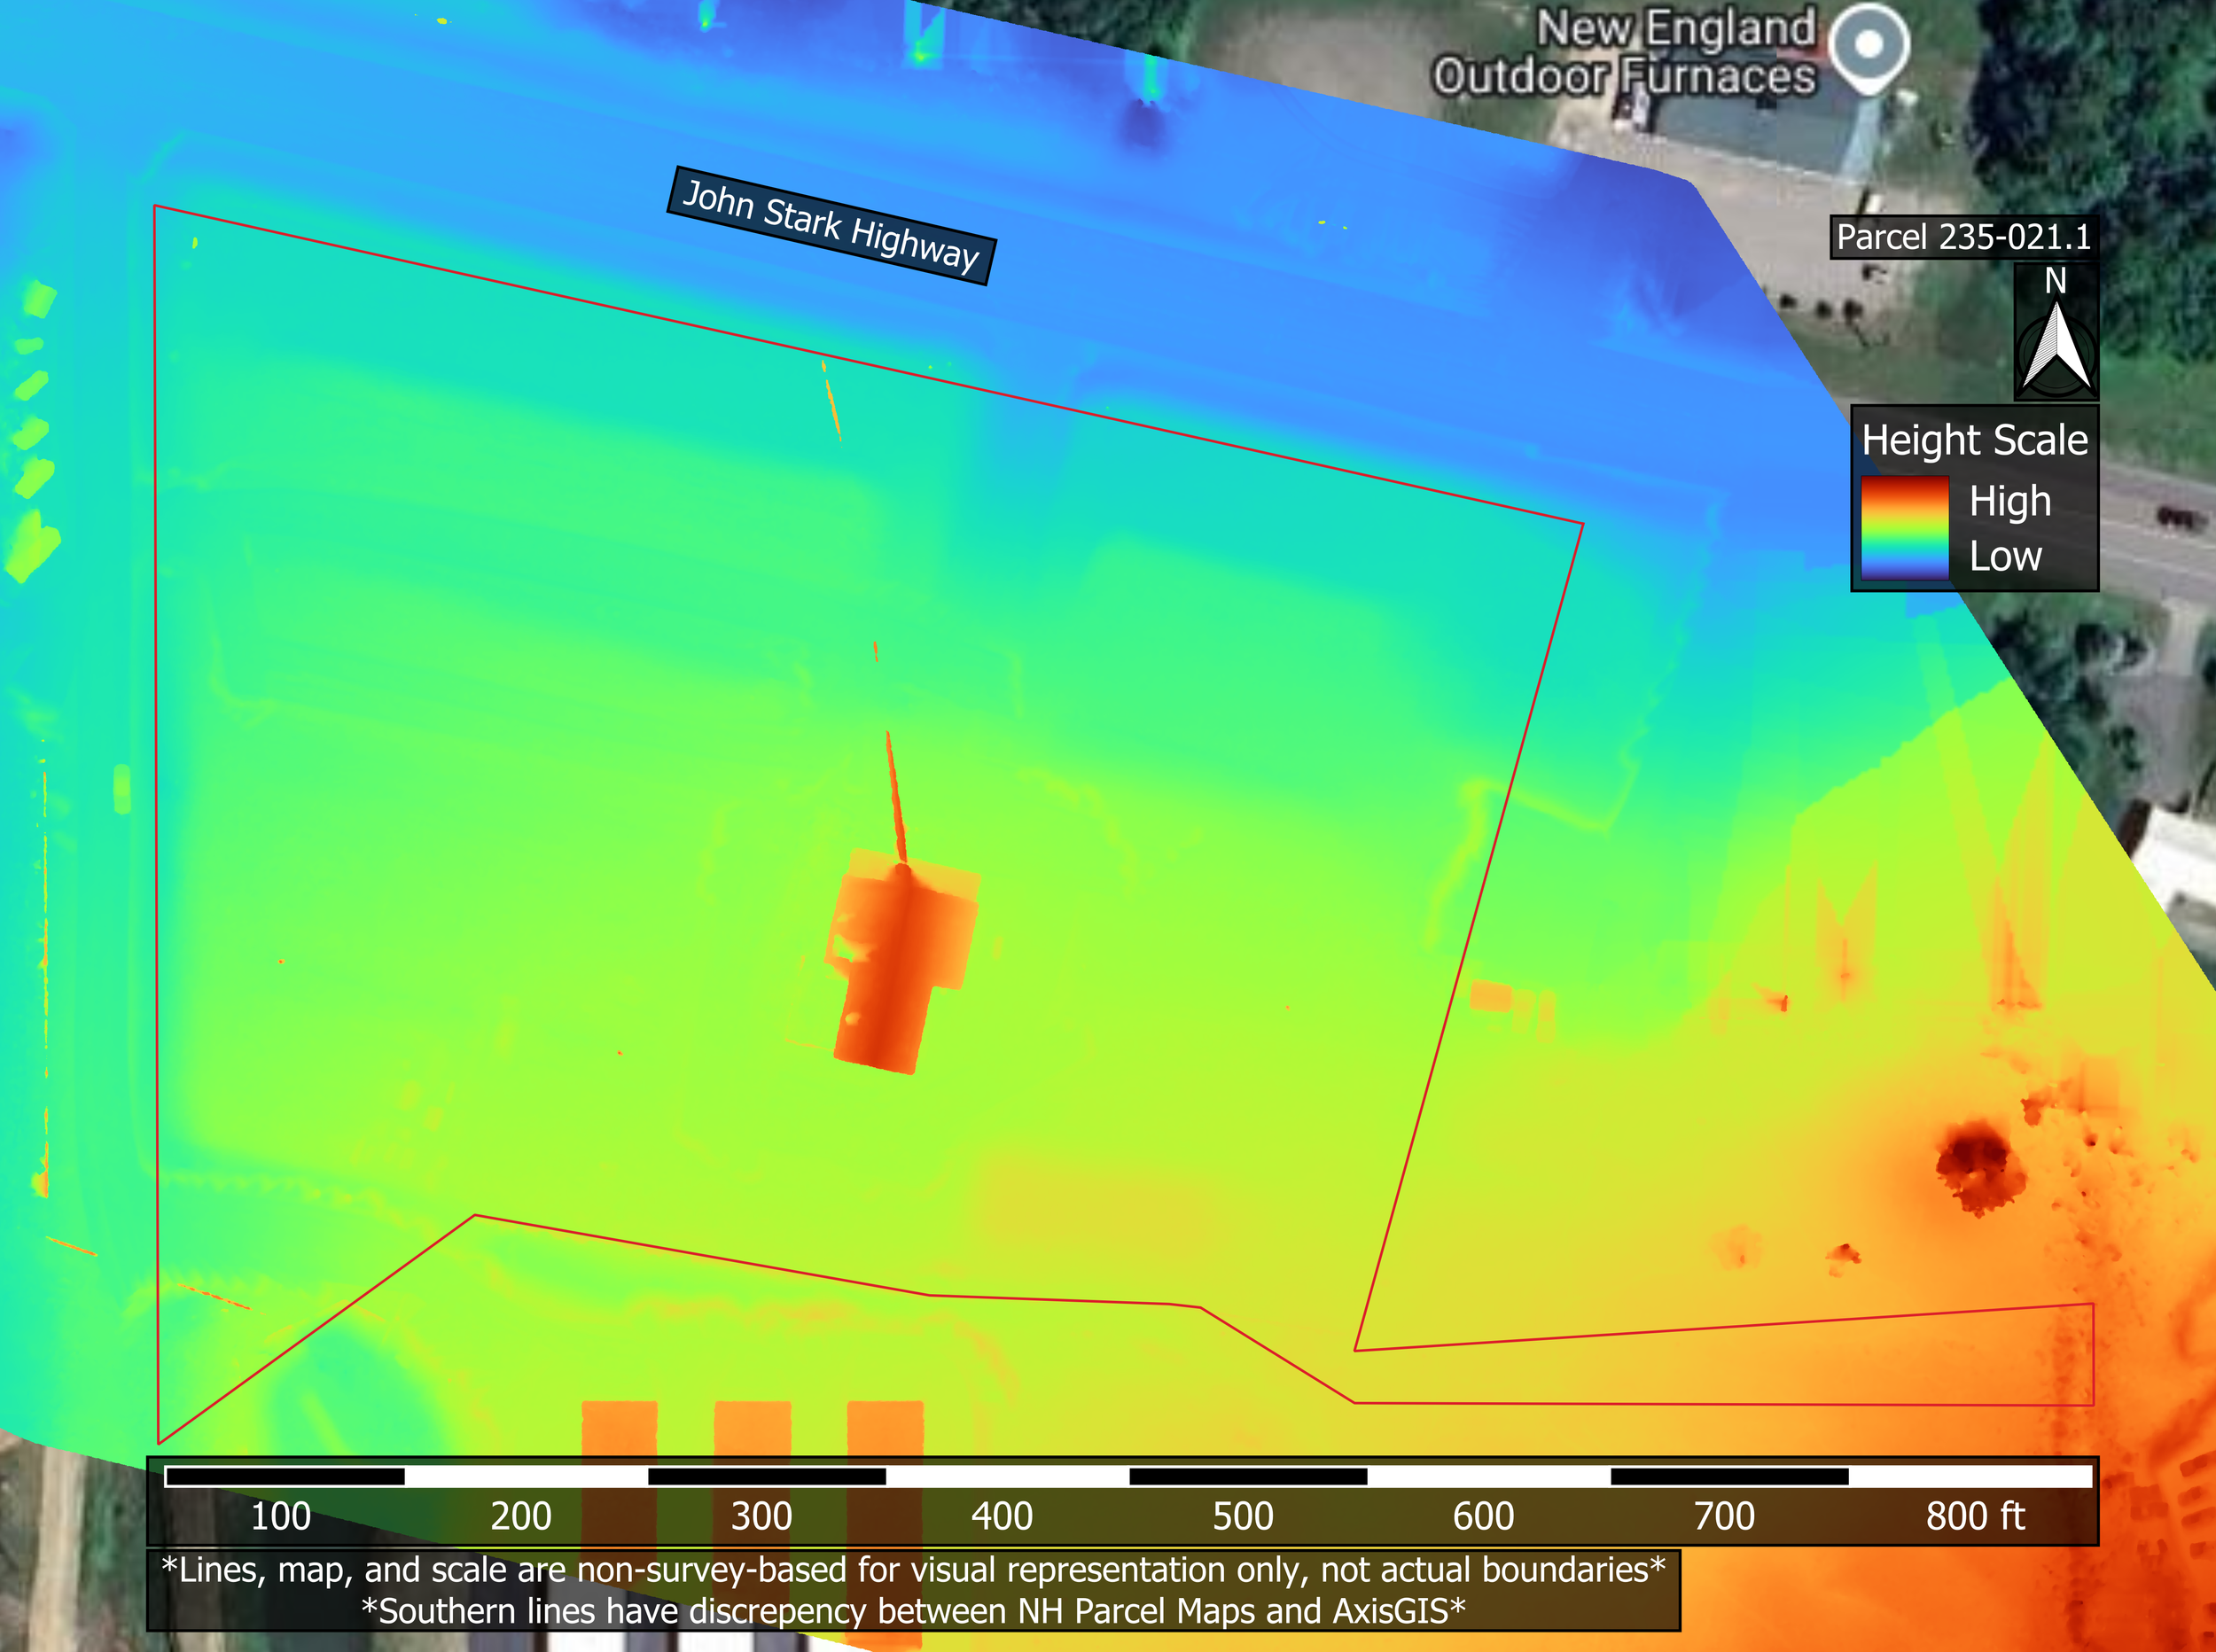The image size is (2216, 1652).
Task: Click the 800 ft label on scale bar
Action: pos(1974,1516)
